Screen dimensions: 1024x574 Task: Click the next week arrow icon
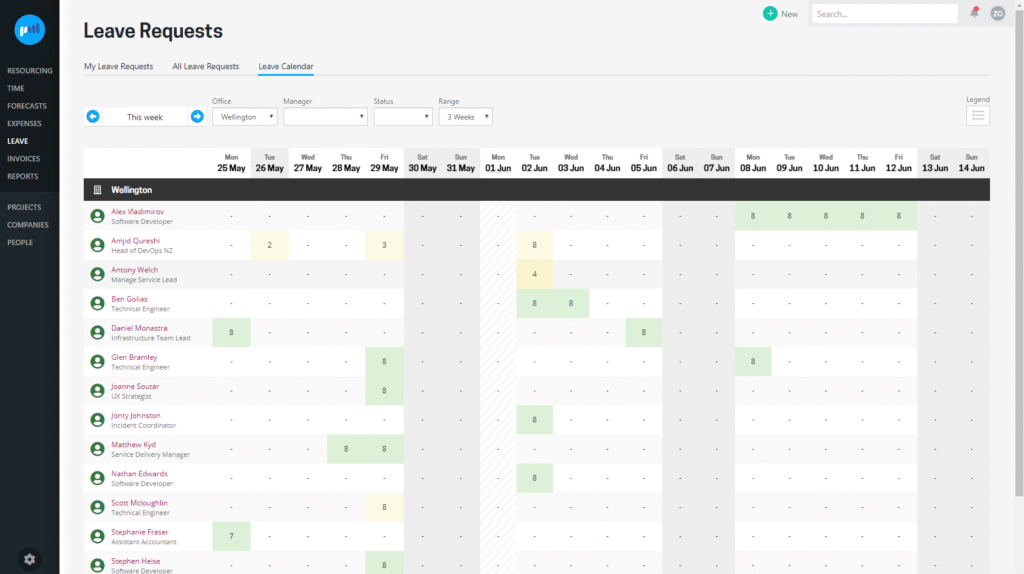[197, 117]
